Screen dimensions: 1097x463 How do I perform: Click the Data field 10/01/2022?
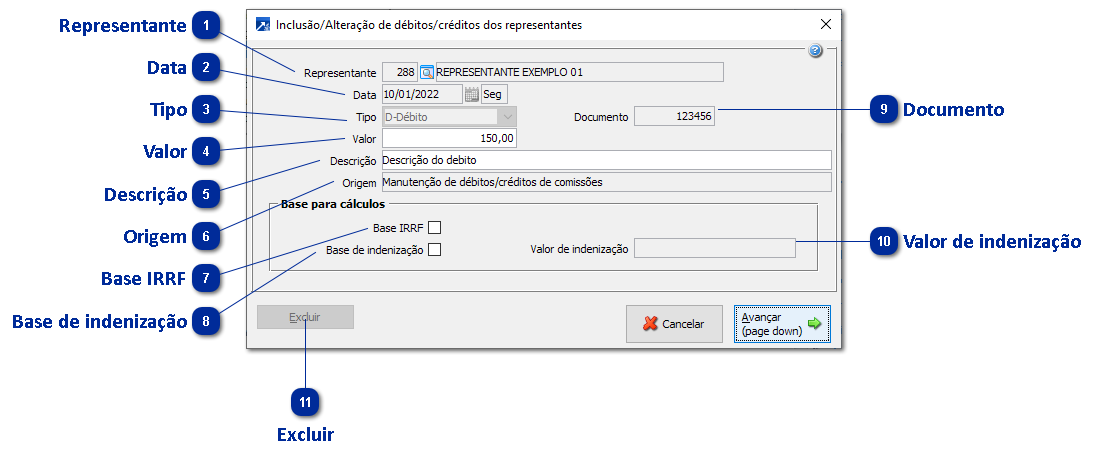pos(422,94)
